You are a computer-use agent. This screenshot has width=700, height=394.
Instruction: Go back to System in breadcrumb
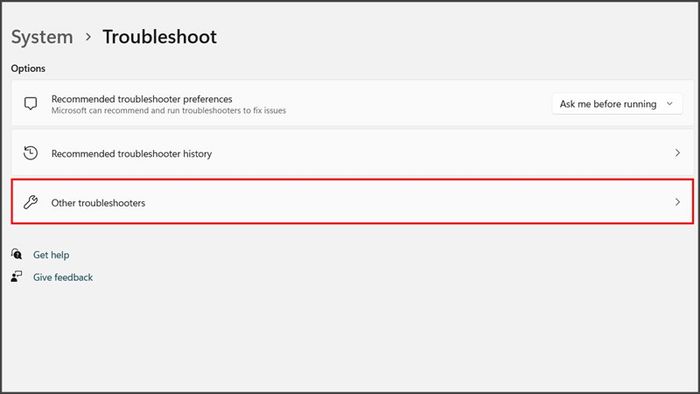point(42,37)
